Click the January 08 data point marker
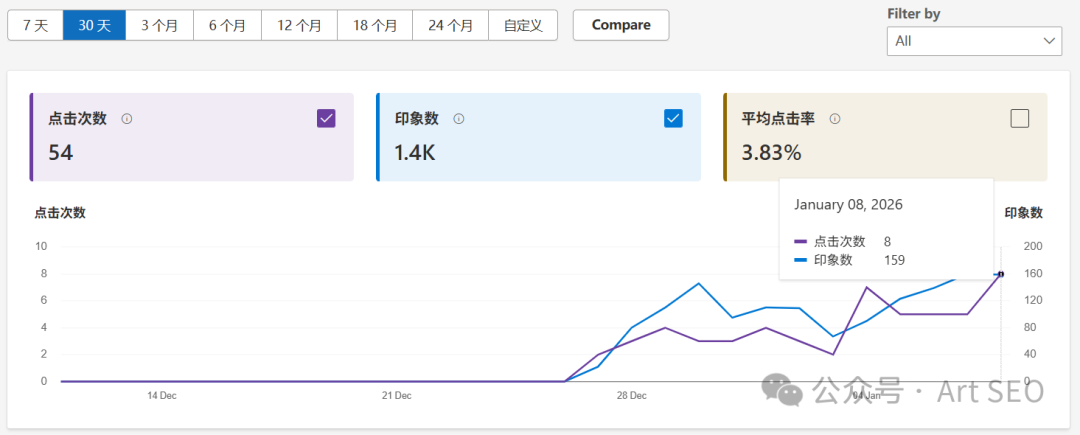The width and height of the screenshot is (1080, 435). (1000, 273)
